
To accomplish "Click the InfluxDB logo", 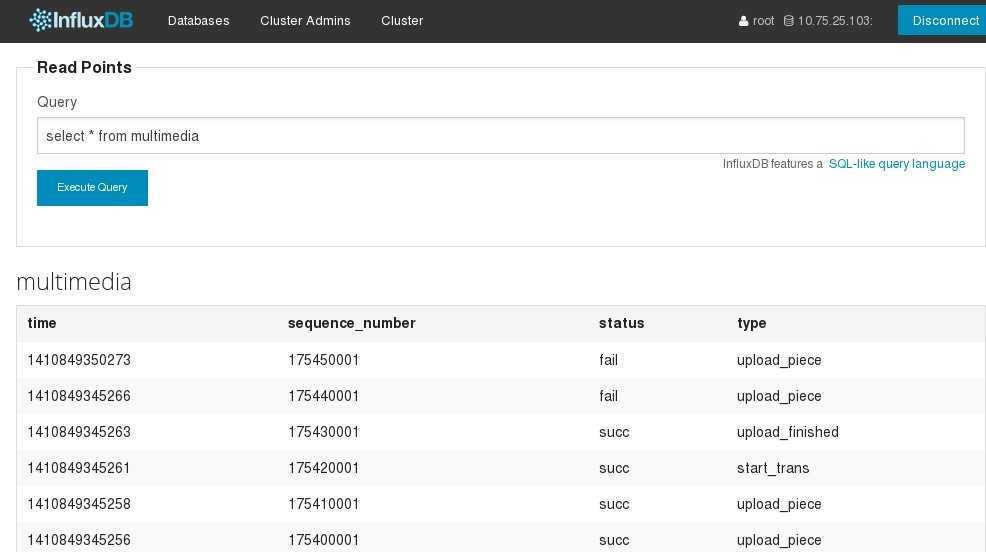I will 81,20.
